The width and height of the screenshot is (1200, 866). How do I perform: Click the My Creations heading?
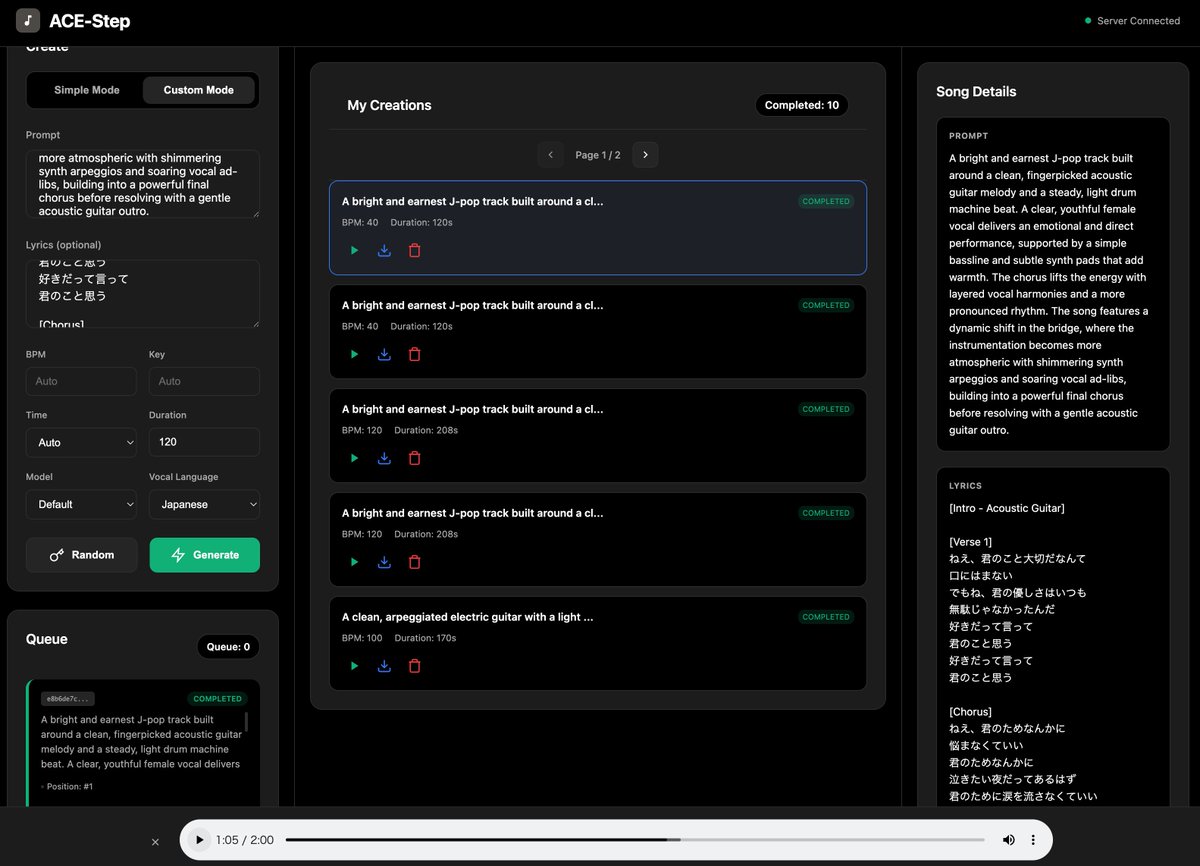point(389,105)
